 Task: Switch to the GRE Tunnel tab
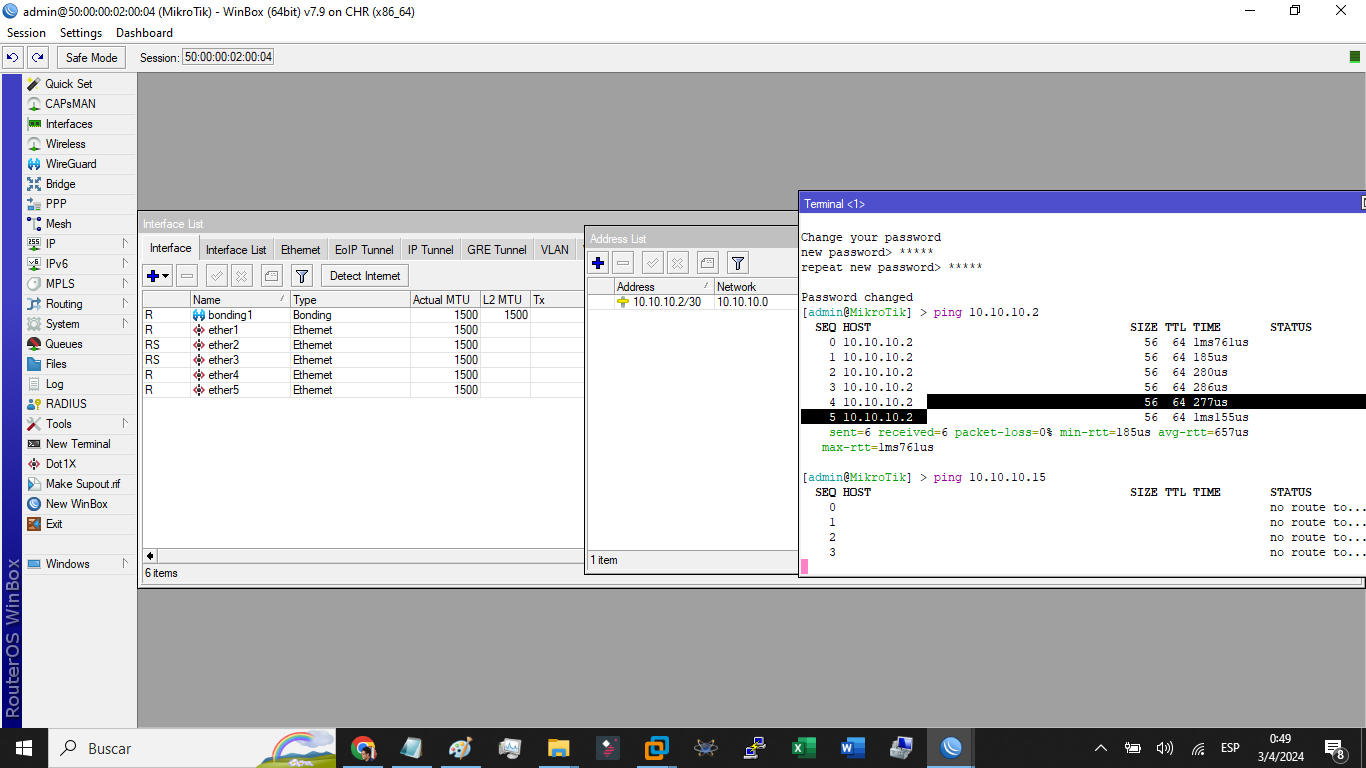click(497, 250)
